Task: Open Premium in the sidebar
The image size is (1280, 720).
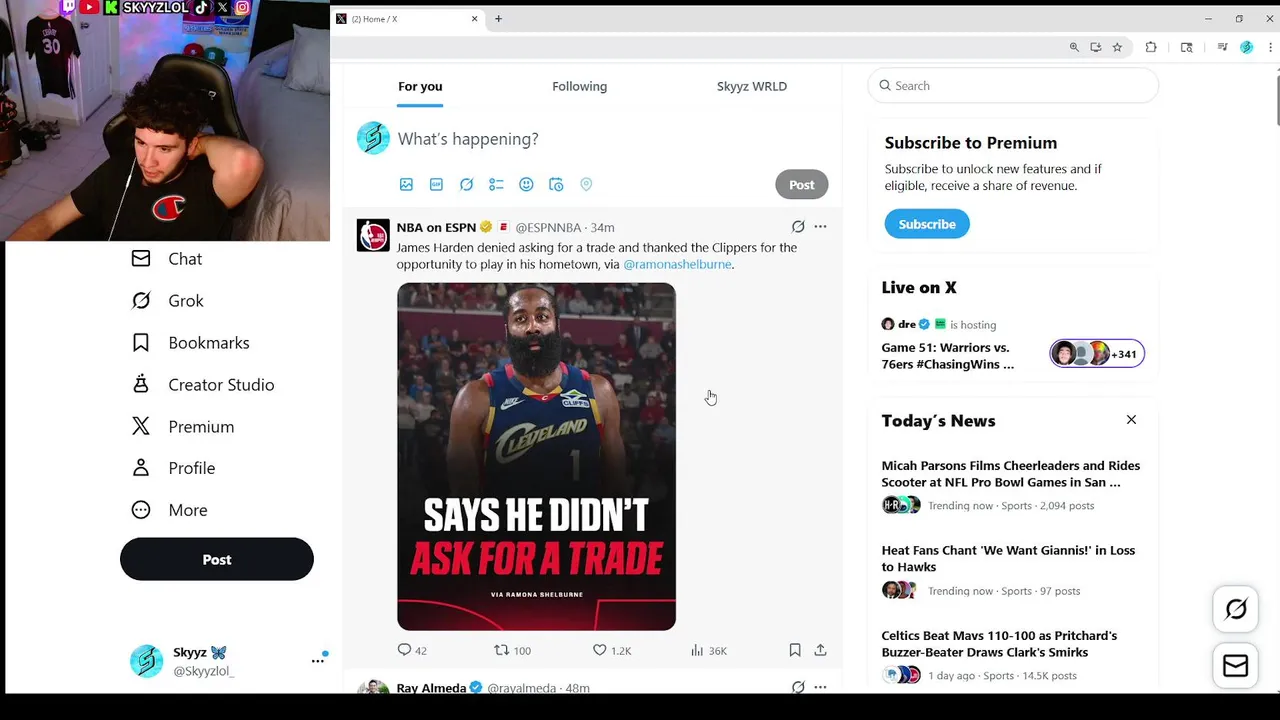Action: tap(182, 427)
